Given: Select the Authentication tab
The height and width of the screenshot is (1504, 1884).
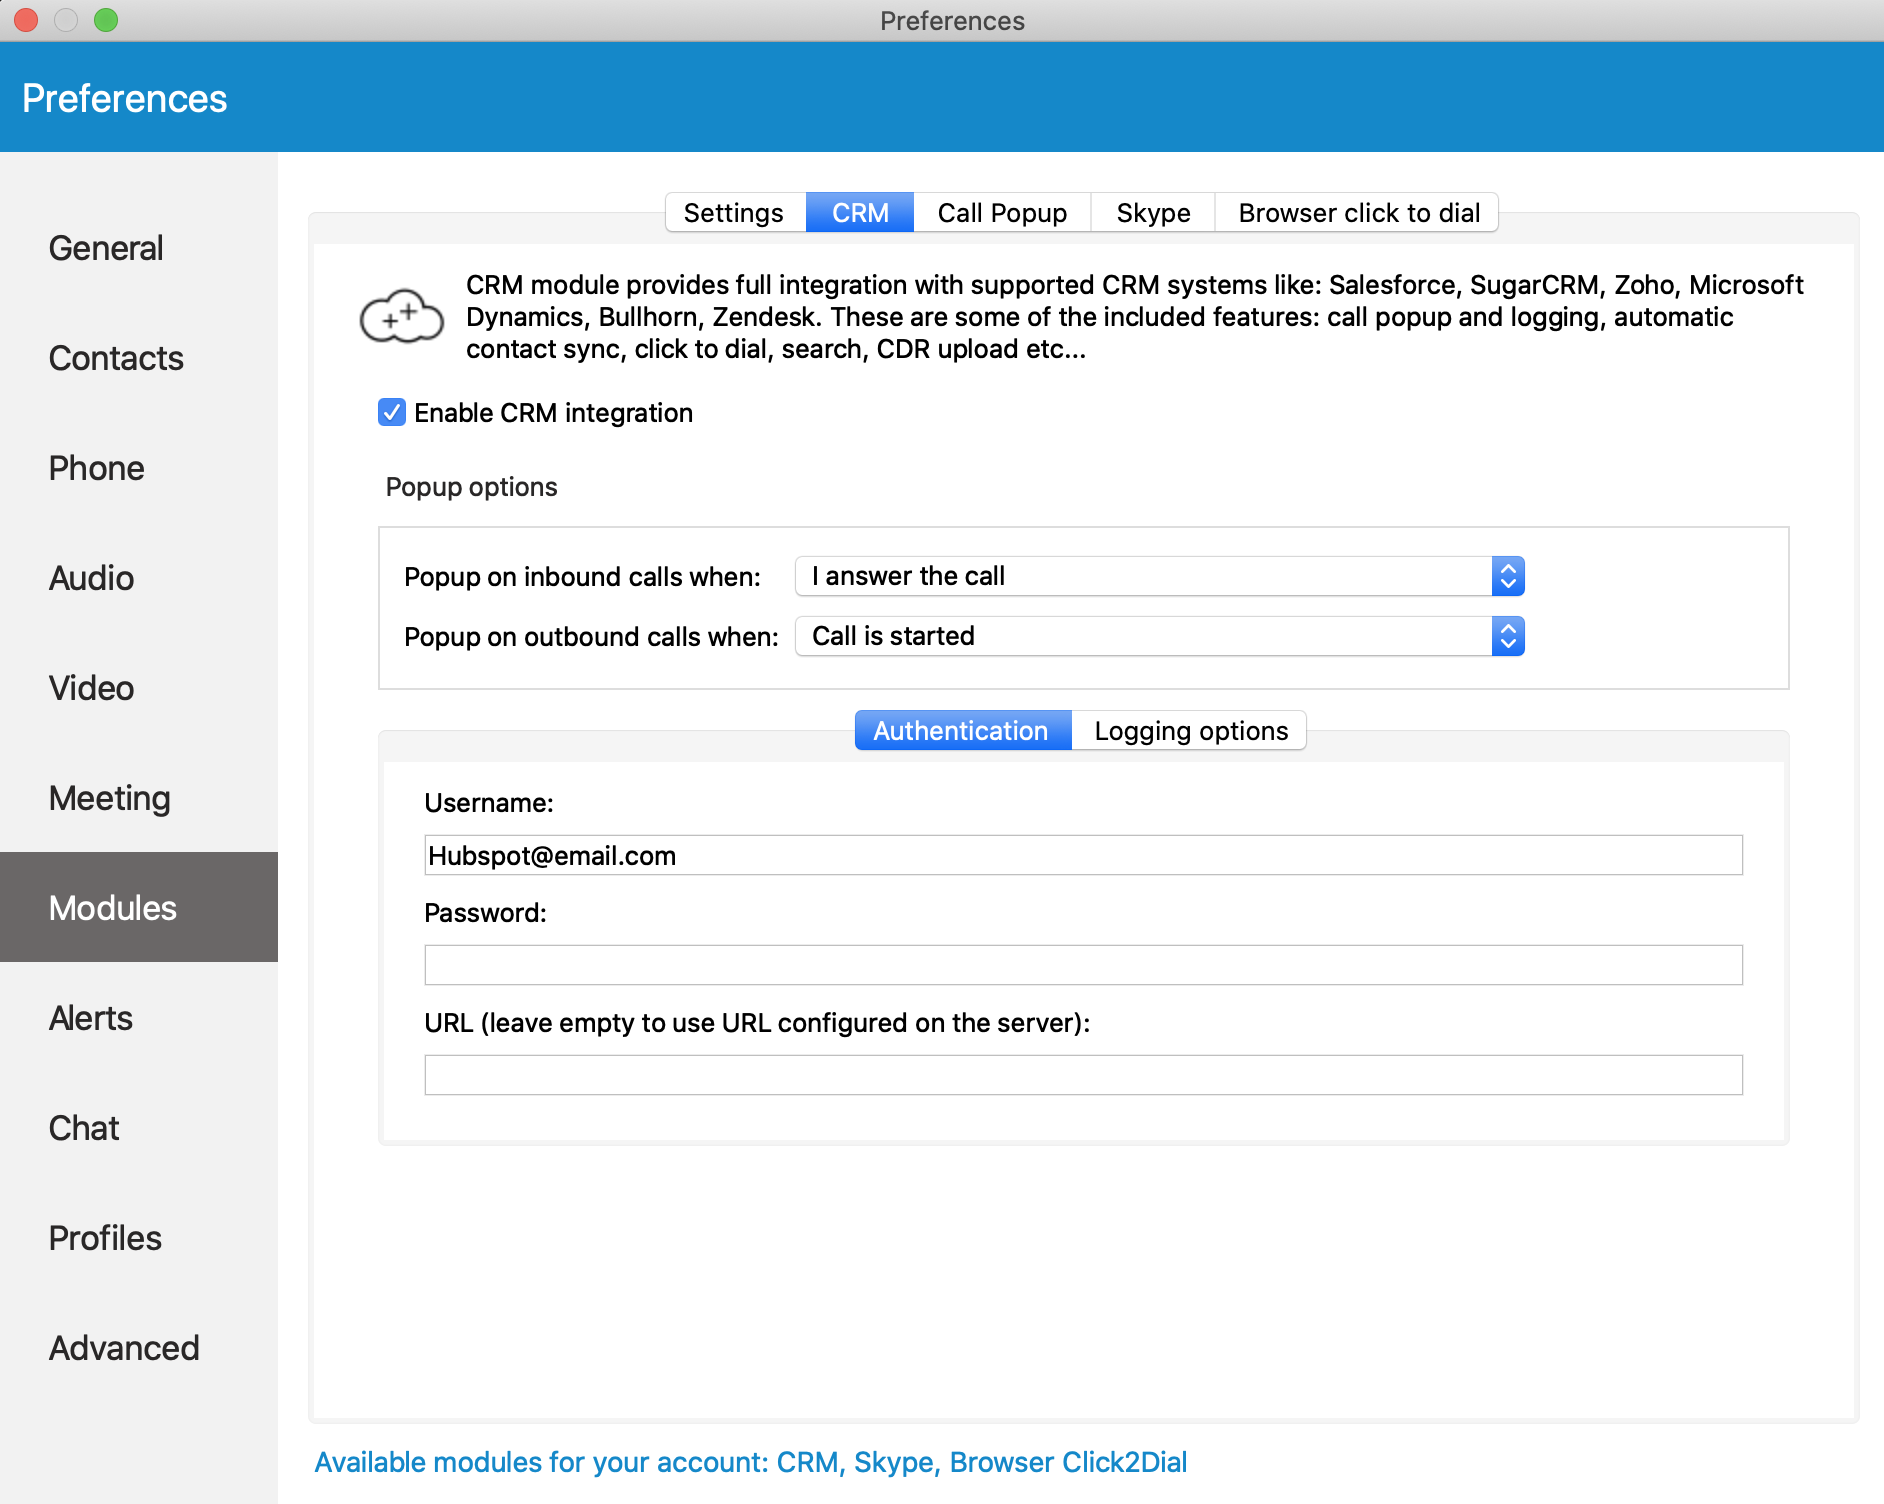Looking at the screenshot, I should pyautogui.click(x=961, y=731).
